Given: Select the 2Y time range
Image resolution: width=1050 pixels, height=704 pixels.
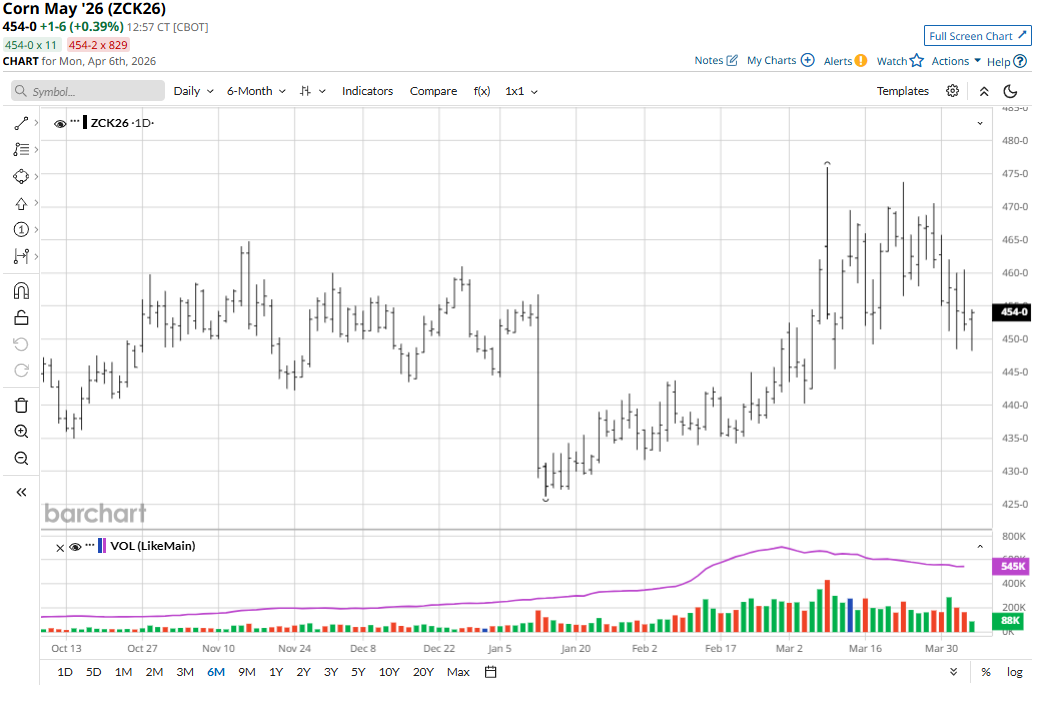Looking at the screenshot, I should tap(303, 672).
